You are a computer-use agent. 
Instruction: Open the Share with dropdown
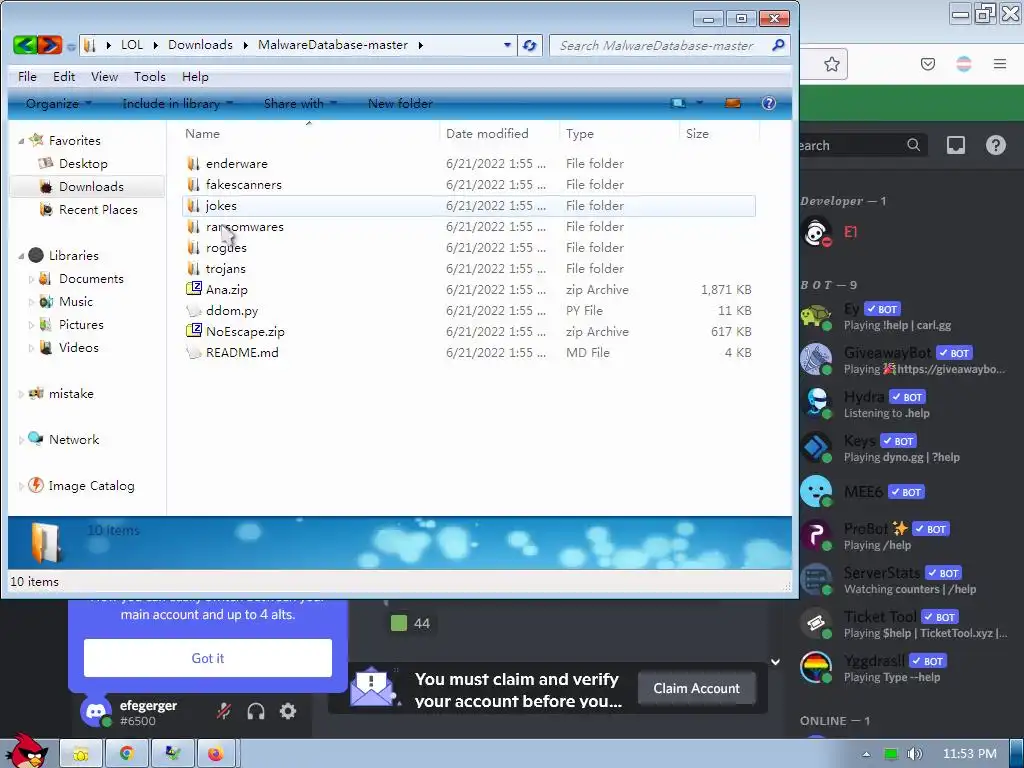[300, 103]
